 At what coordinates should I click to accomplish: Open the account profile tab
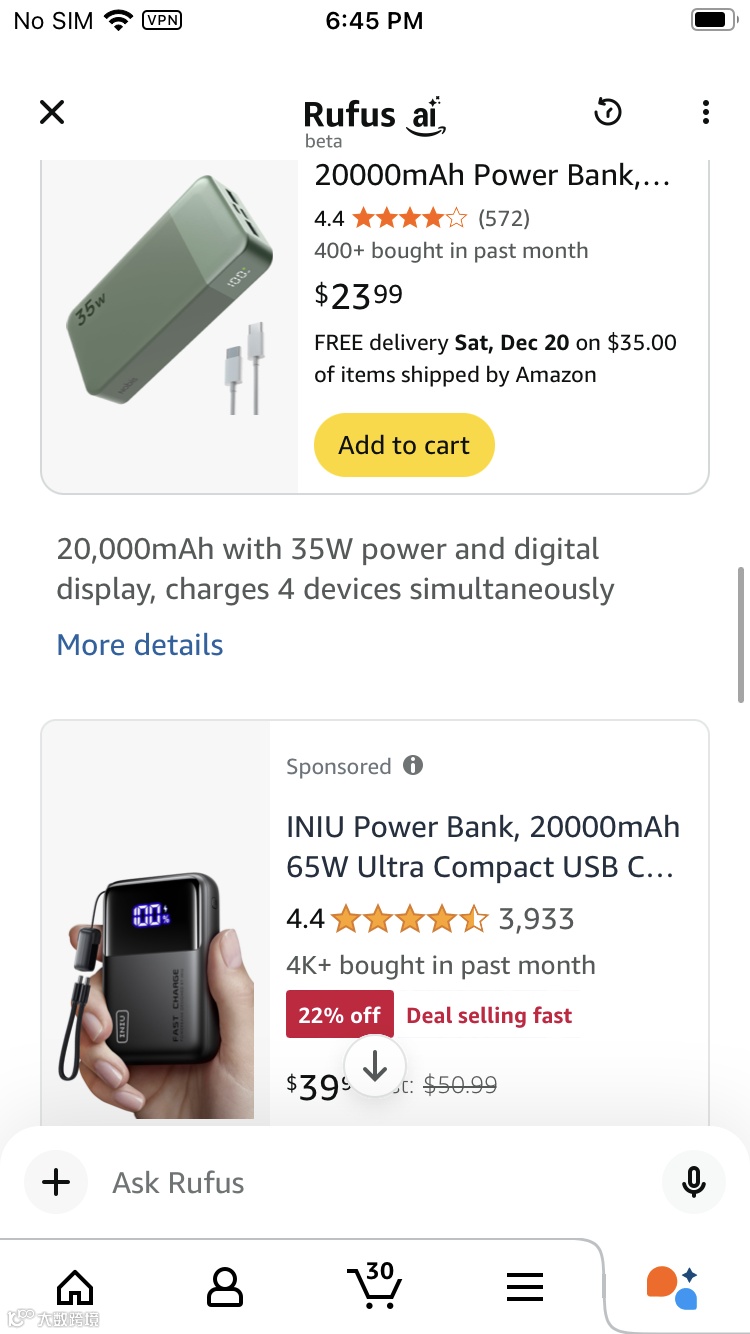225,1286
